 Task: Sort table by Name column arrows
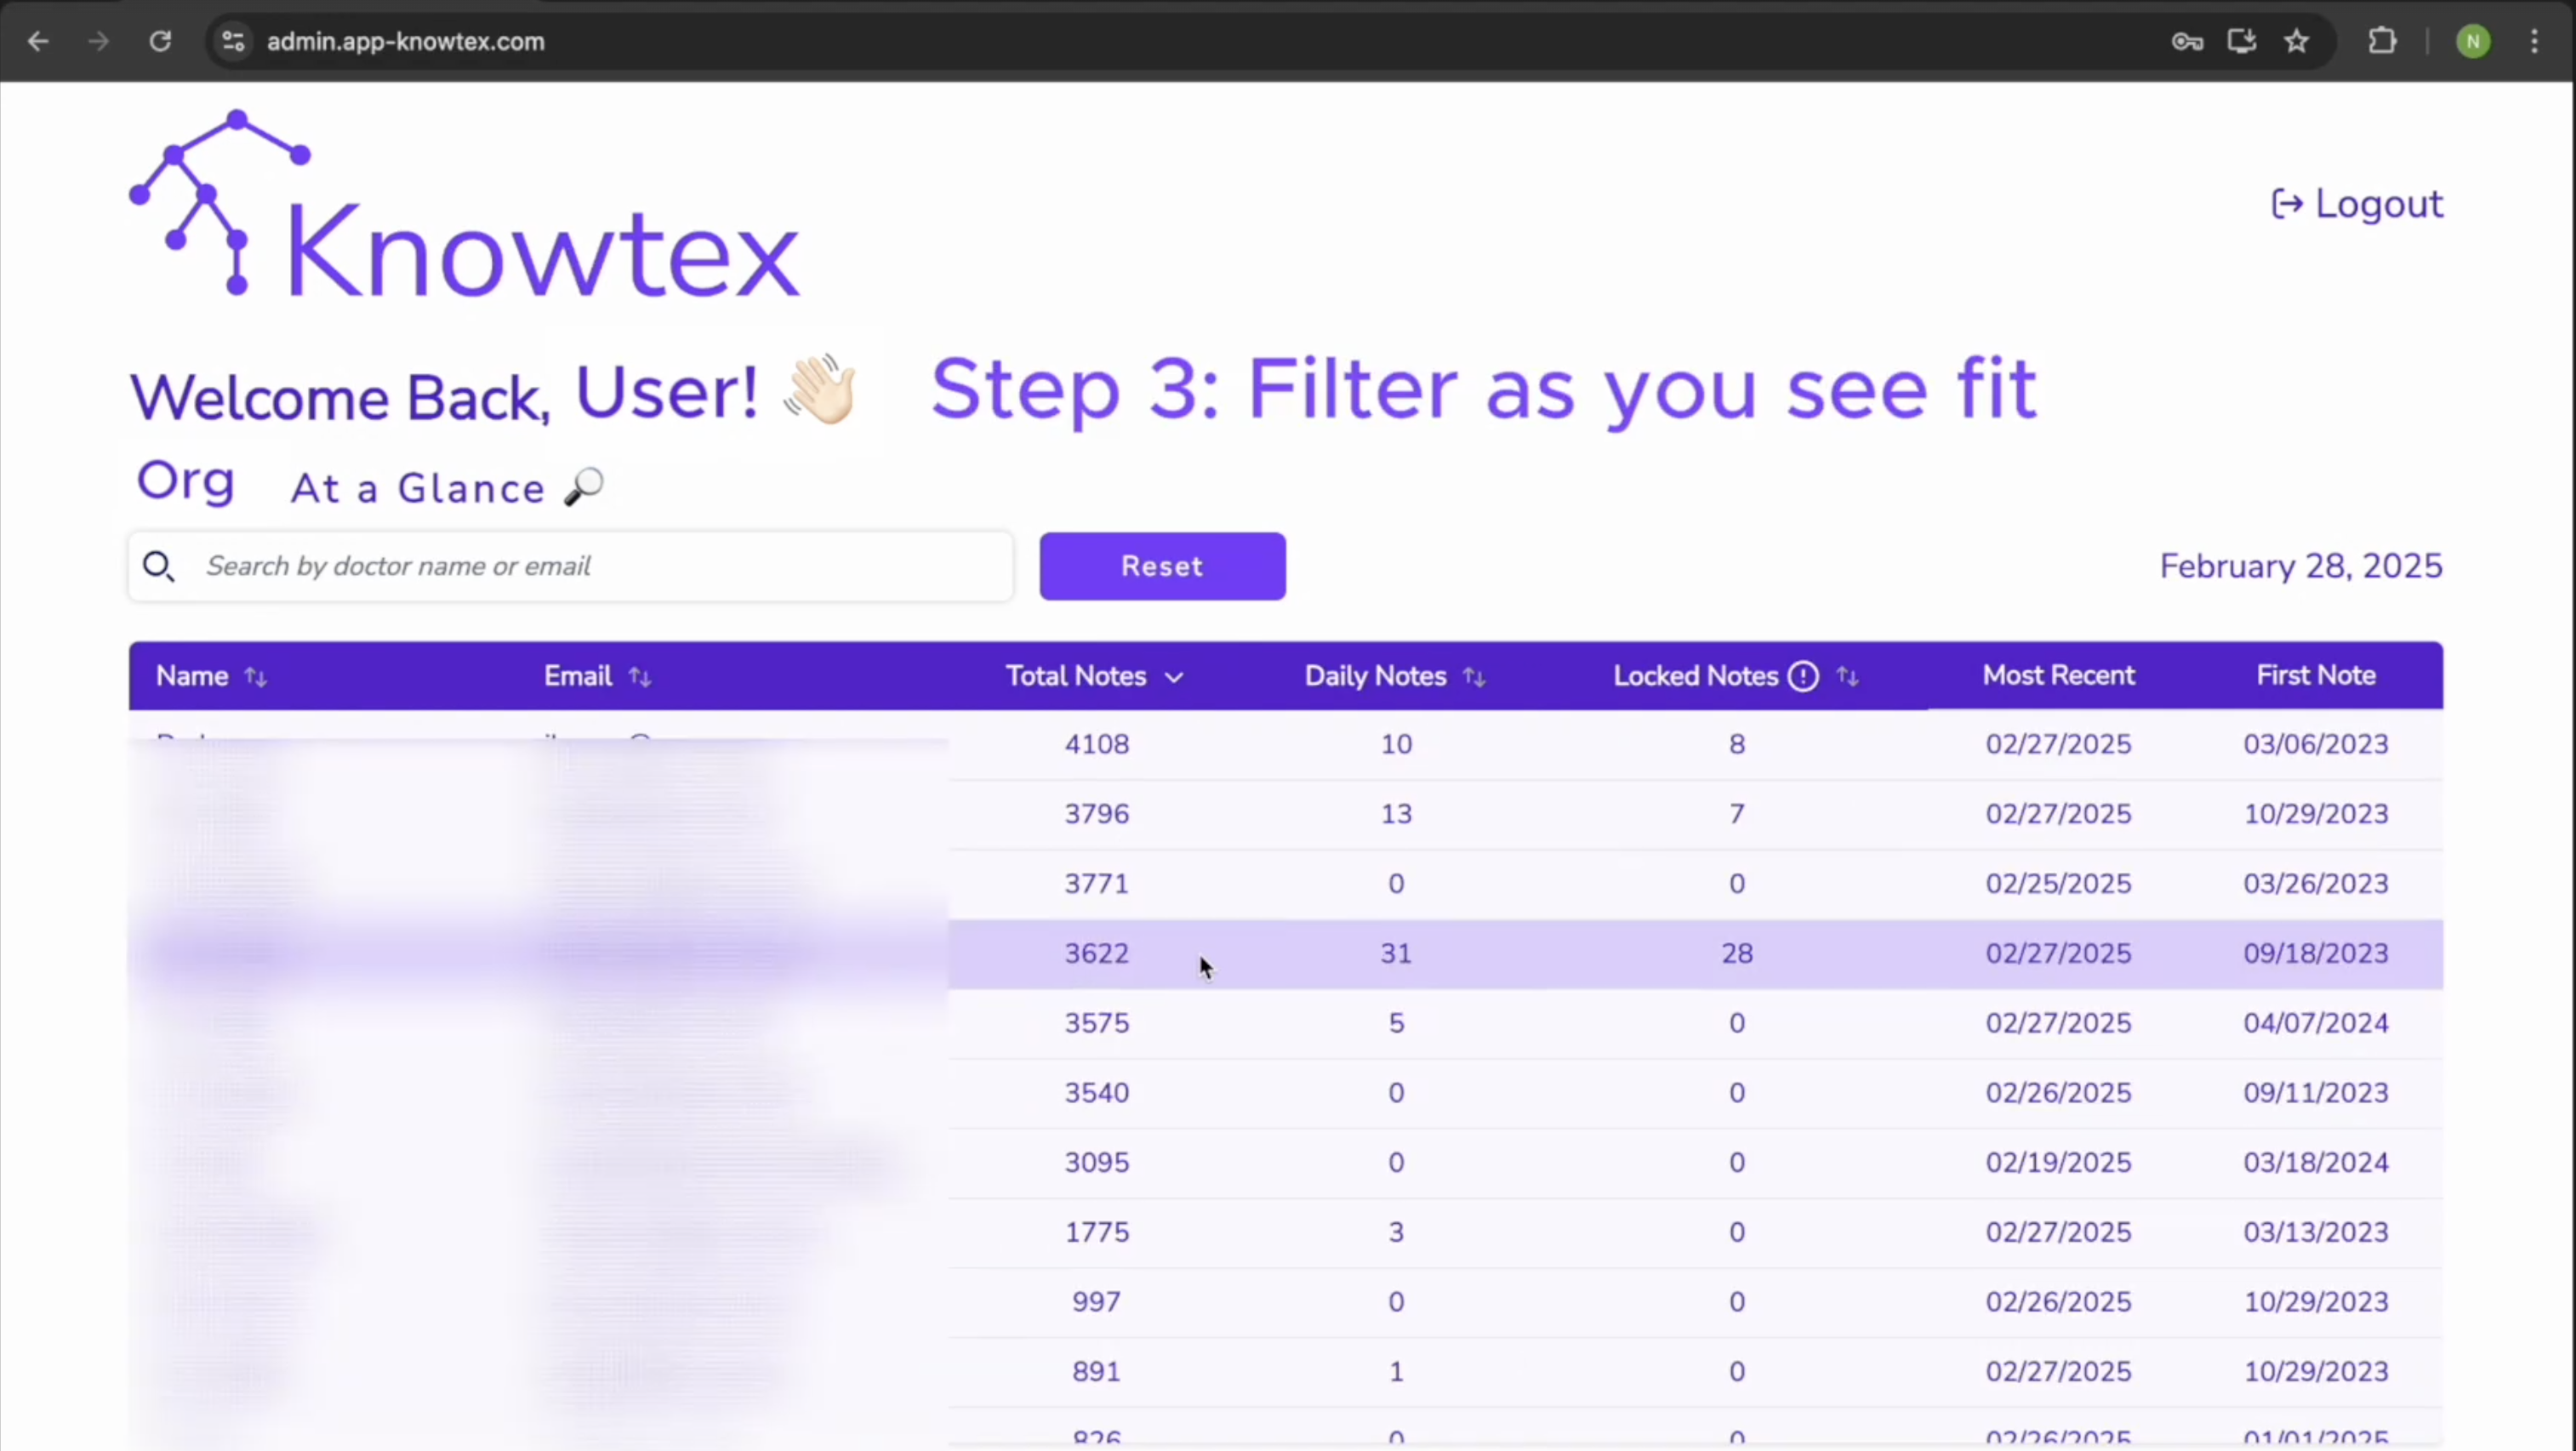pos(256,678)
